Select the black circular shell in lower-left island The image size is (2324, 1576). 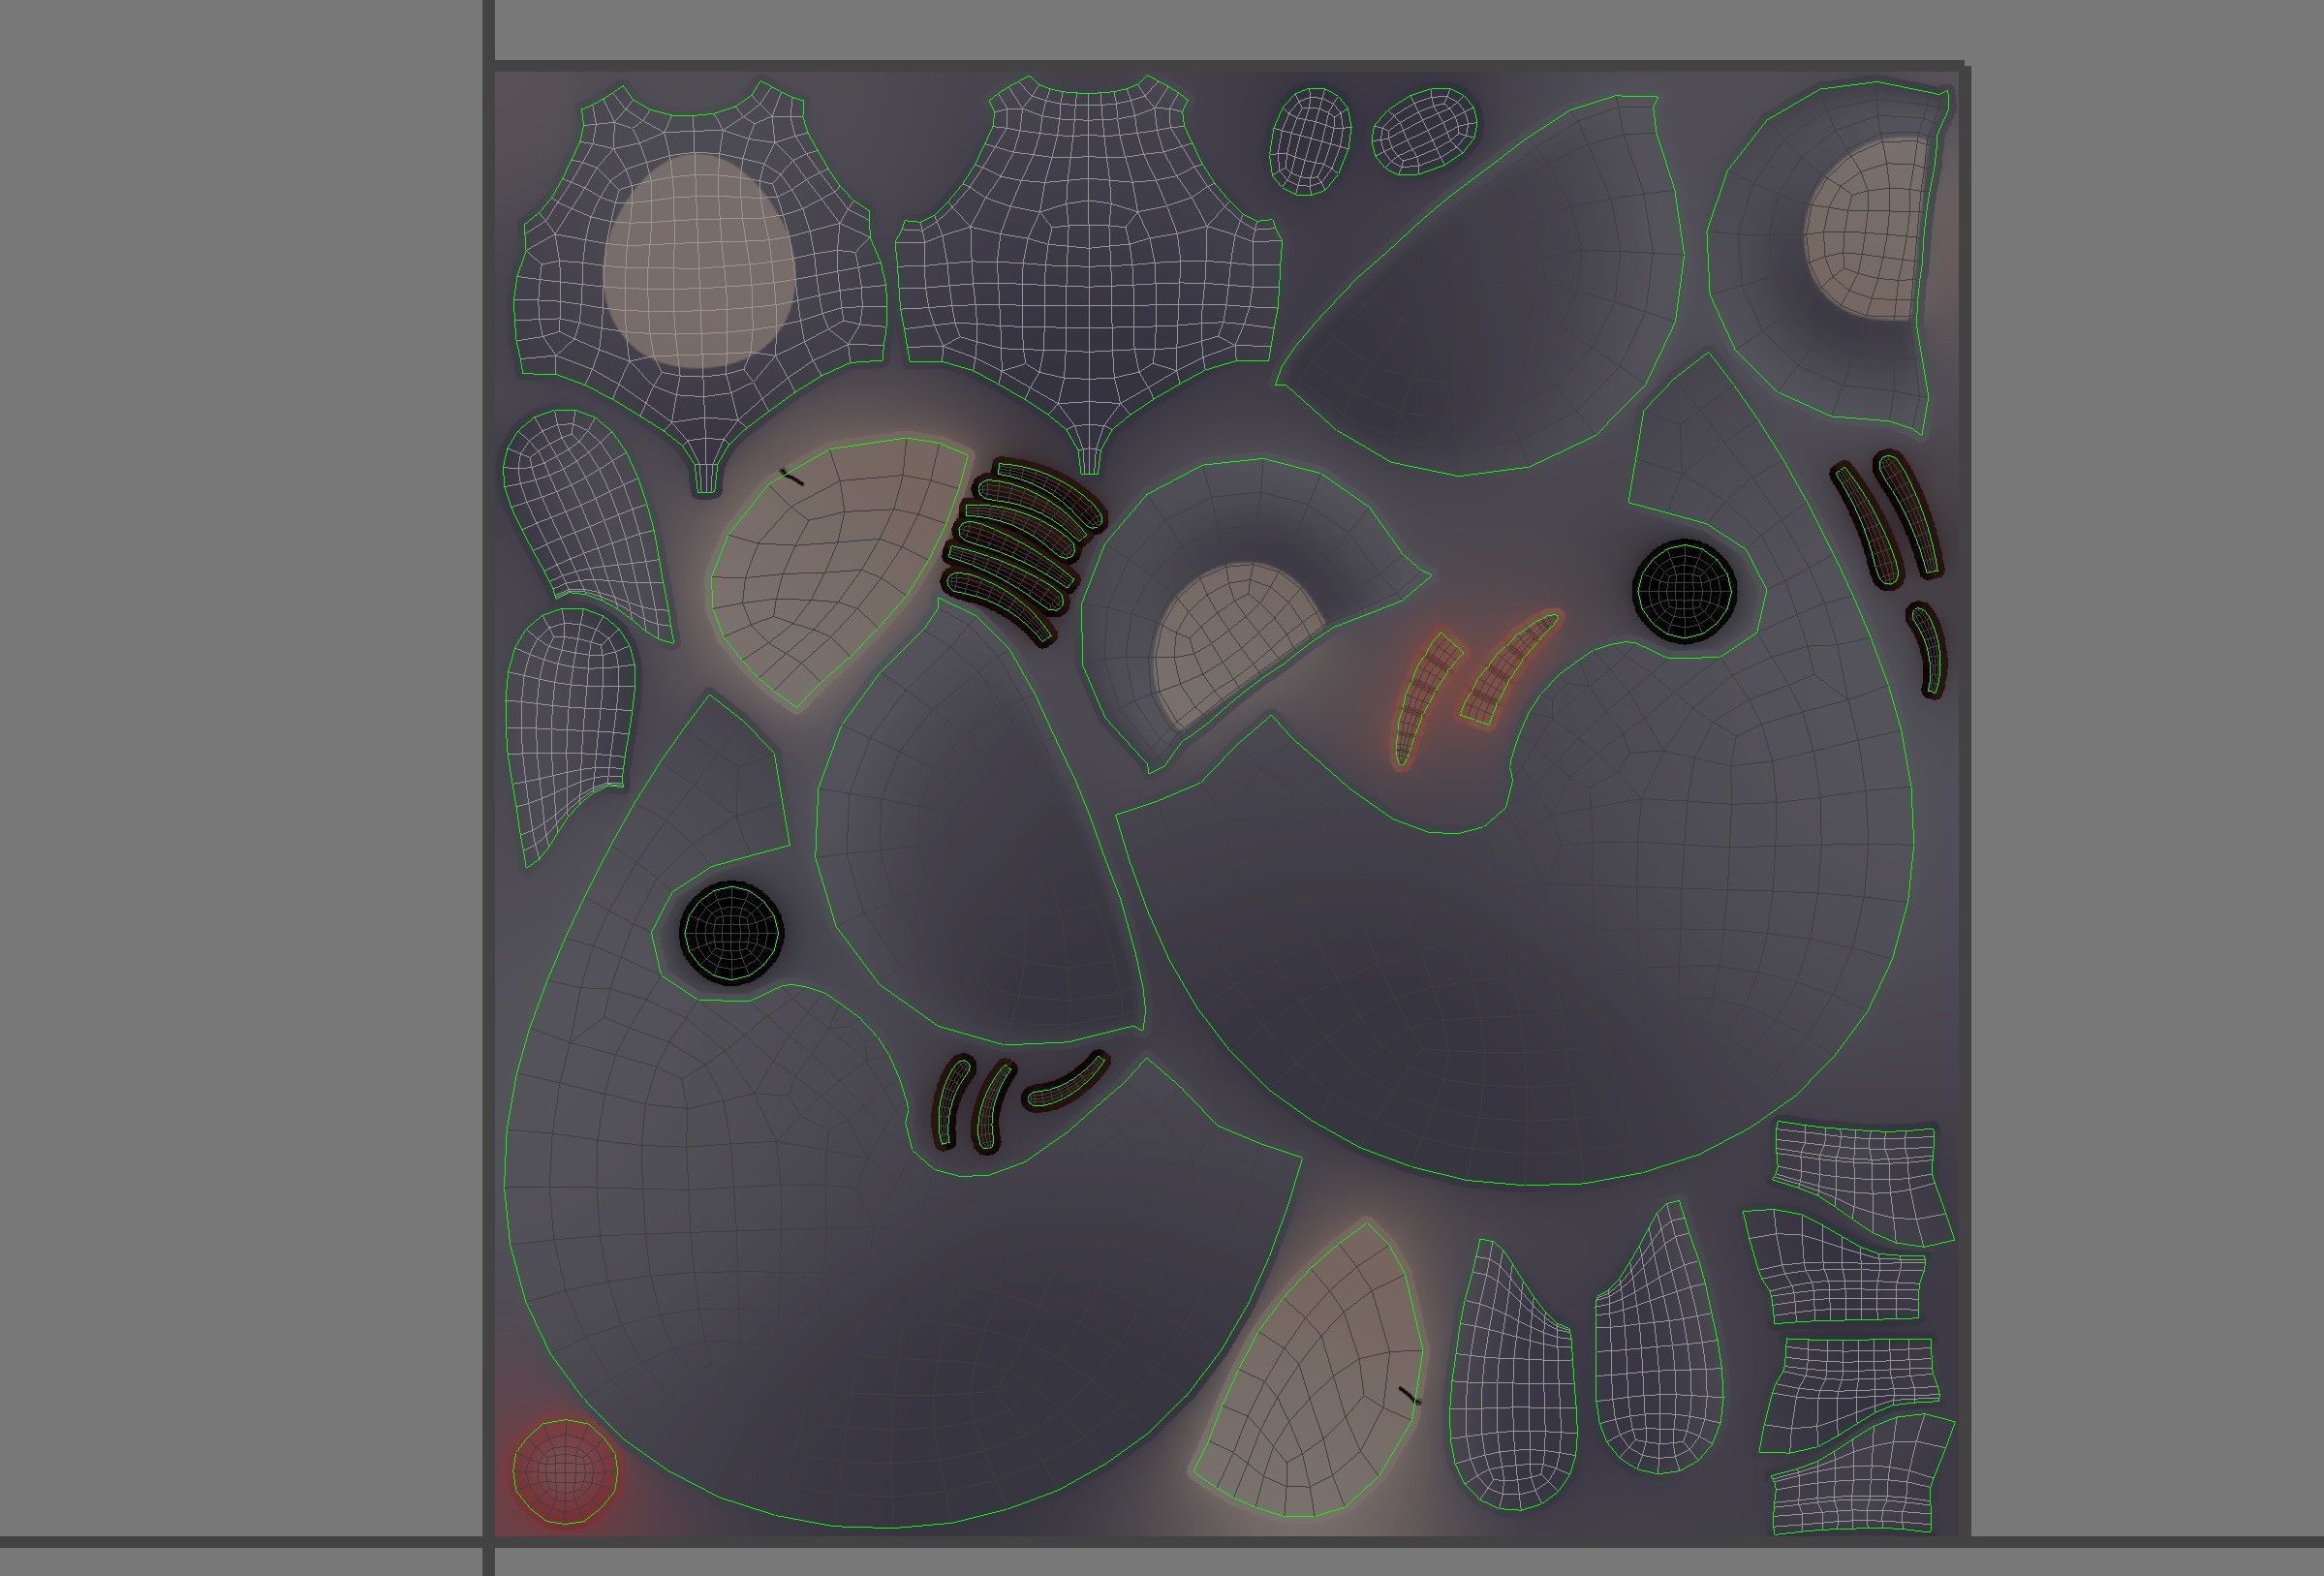point(731,932)
